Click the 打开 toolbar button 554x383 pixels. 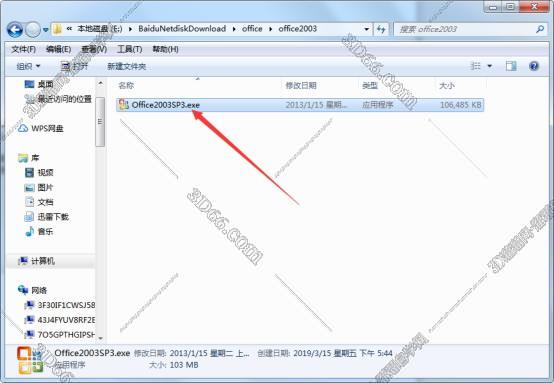[74, 66]
